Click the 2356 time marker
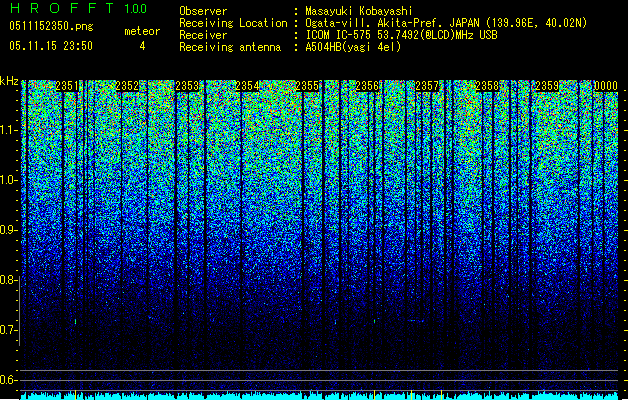Image resolution: width=629 pixels, height=400 pixels. [x=367, y=86]
